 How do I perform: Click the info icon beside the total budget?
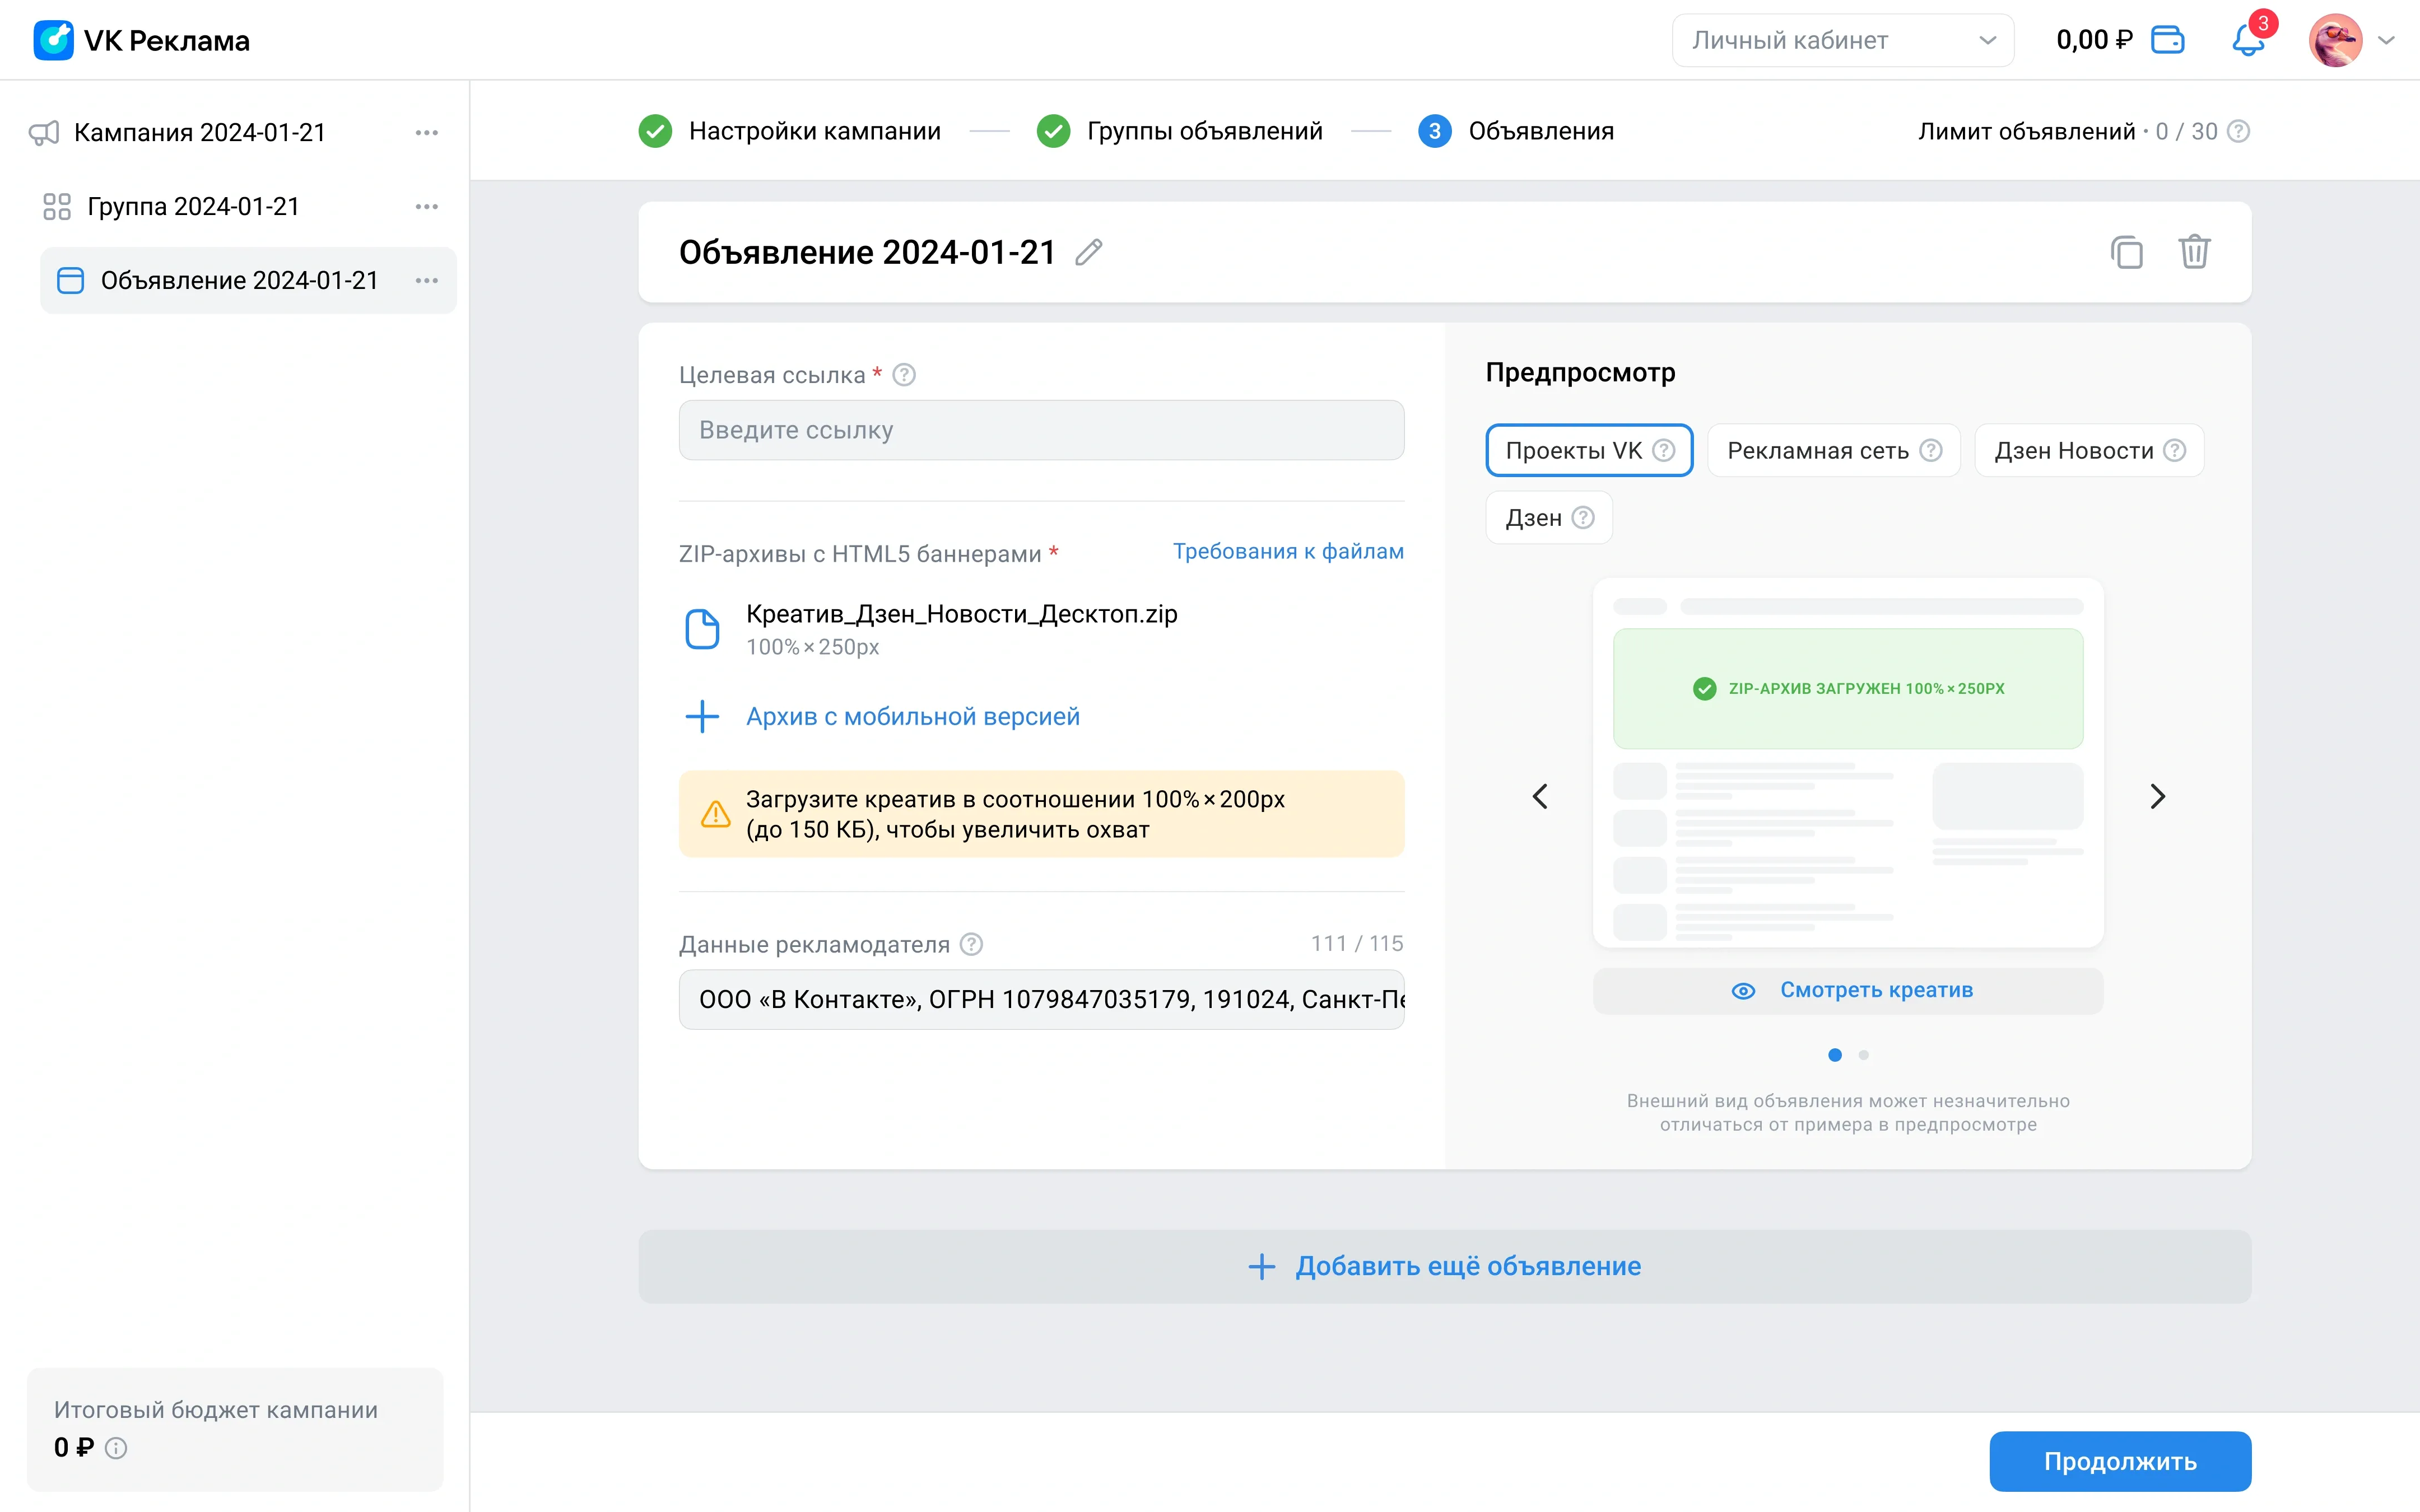(116, 1448)
